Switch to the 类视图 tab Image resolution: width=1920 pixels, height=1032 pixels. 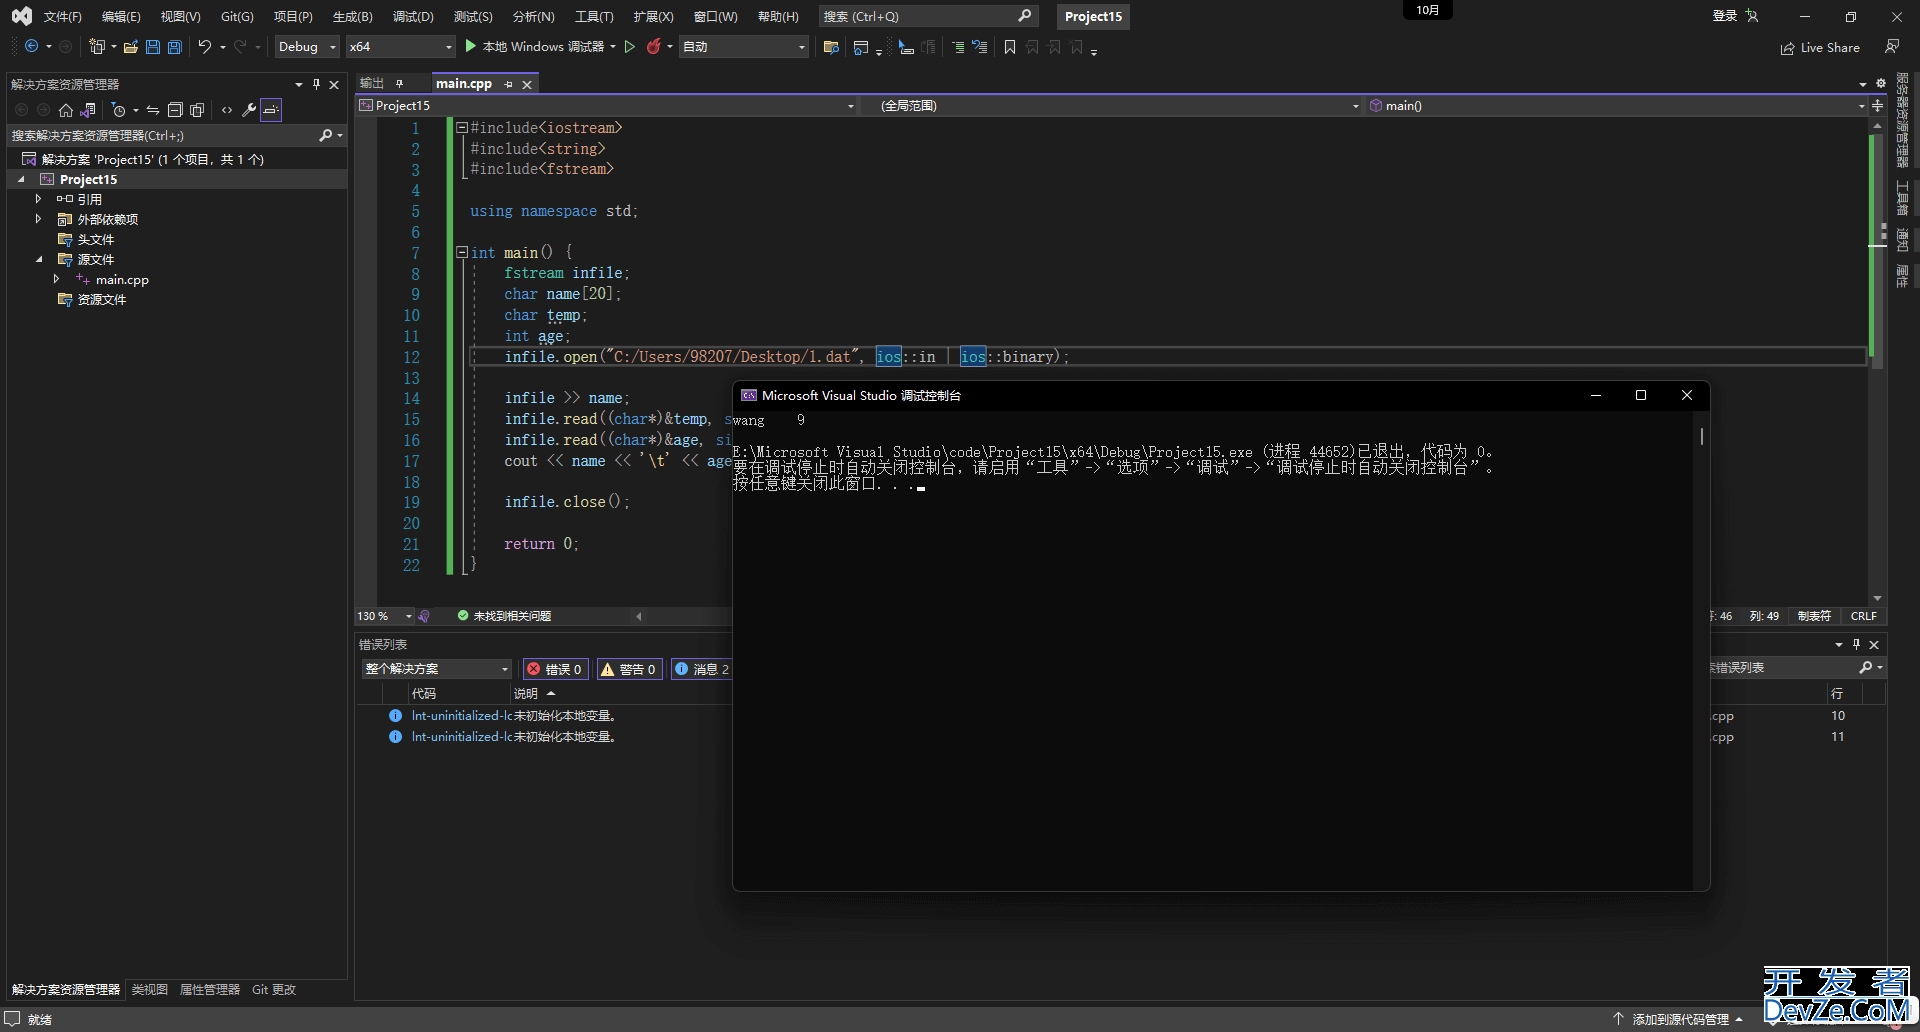click(x=150, y=989)
